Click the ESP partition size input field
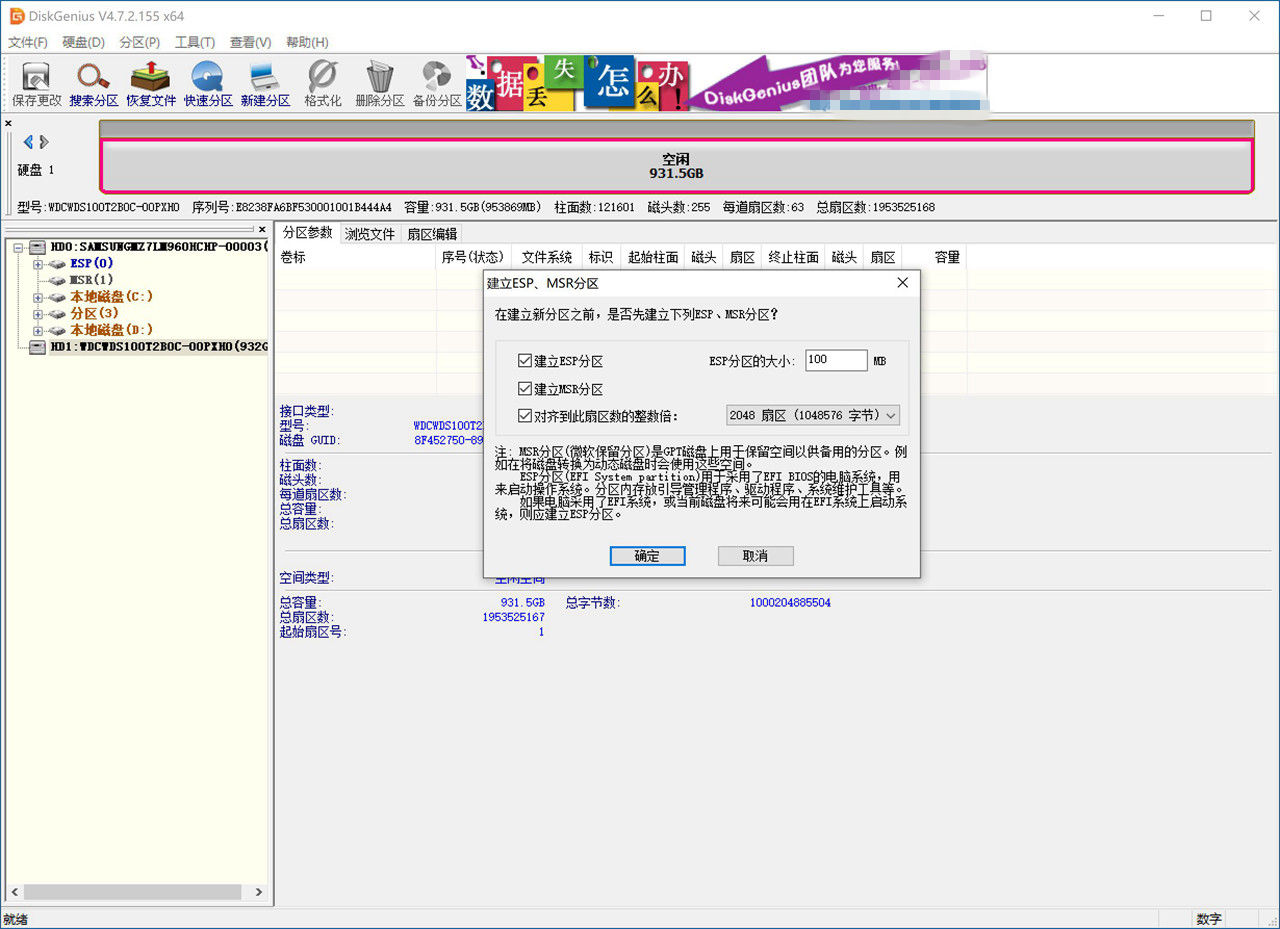The height and width of the screenshot is (929, 1280). [836, 360]
